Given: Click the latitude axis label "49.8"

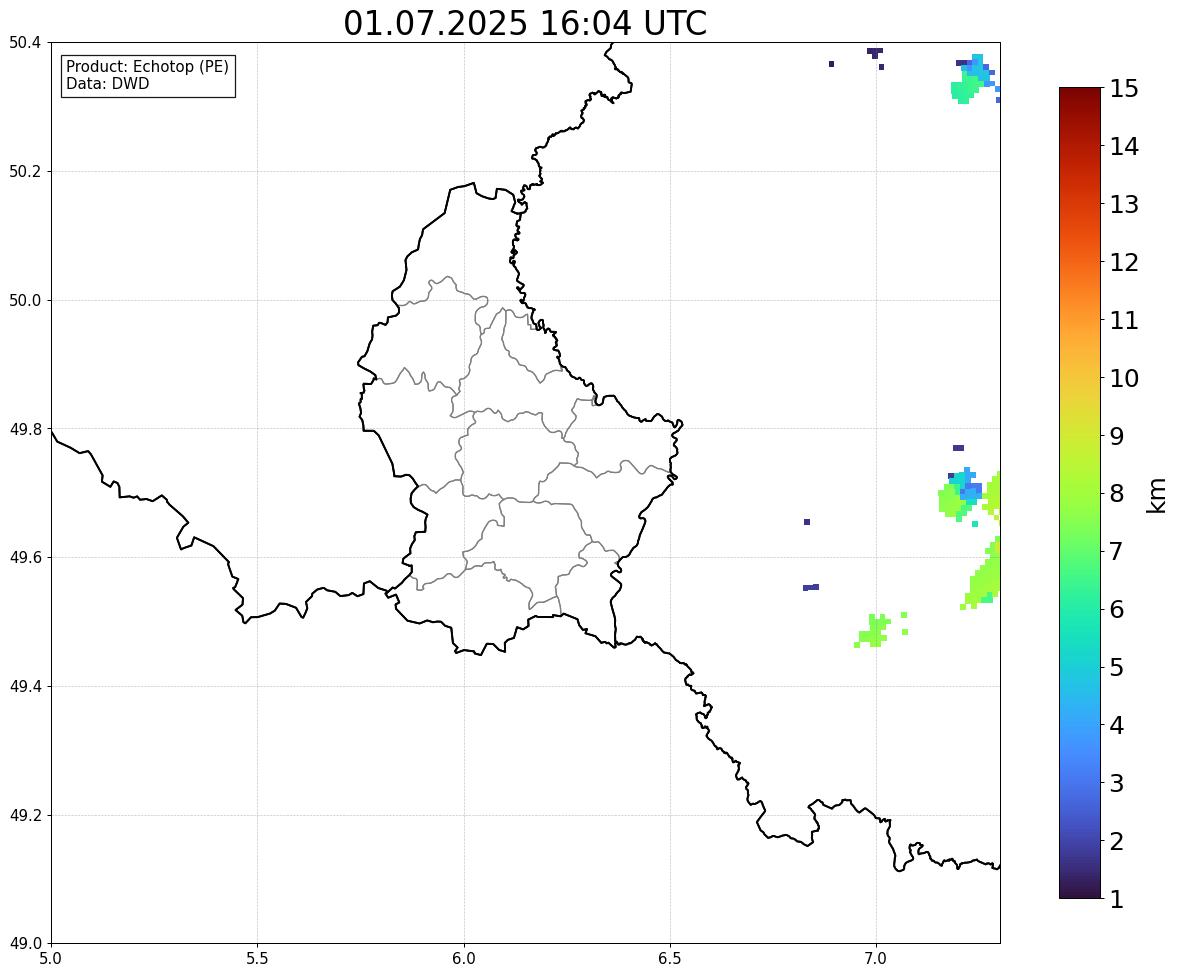Looking at the screenshot, I should (x=24, y=429).
